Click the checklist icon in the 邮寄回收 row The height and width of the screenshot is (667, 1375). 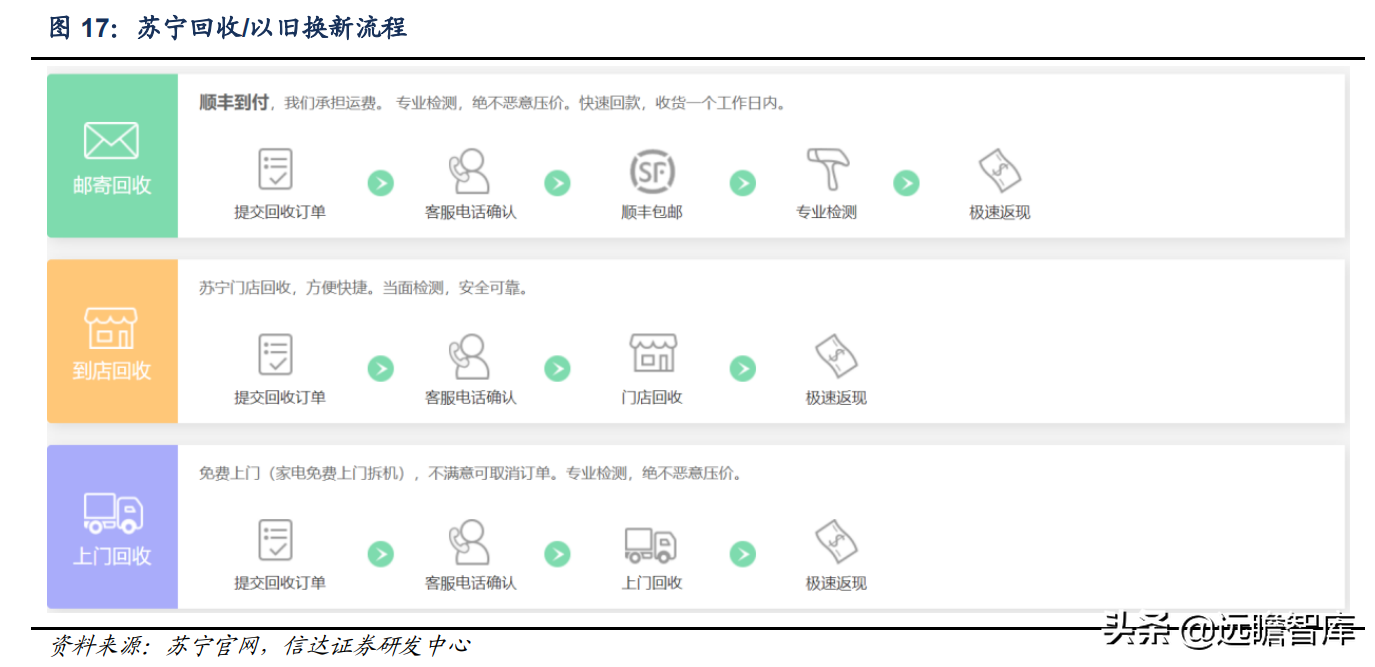276,170
